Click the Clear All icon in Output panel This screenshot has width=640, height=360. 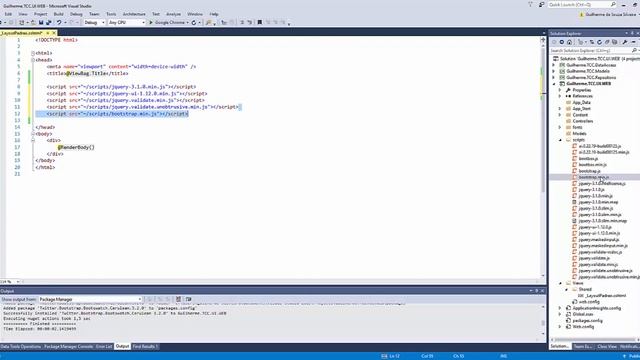(178, 299)
